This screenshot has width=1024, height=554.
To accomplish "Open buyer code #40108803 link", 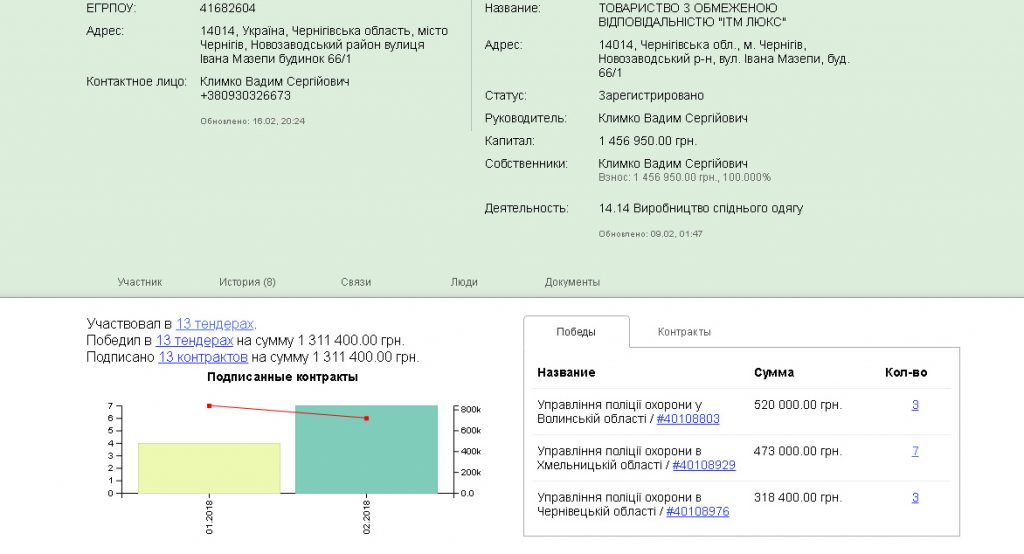I will click(687, 419).
